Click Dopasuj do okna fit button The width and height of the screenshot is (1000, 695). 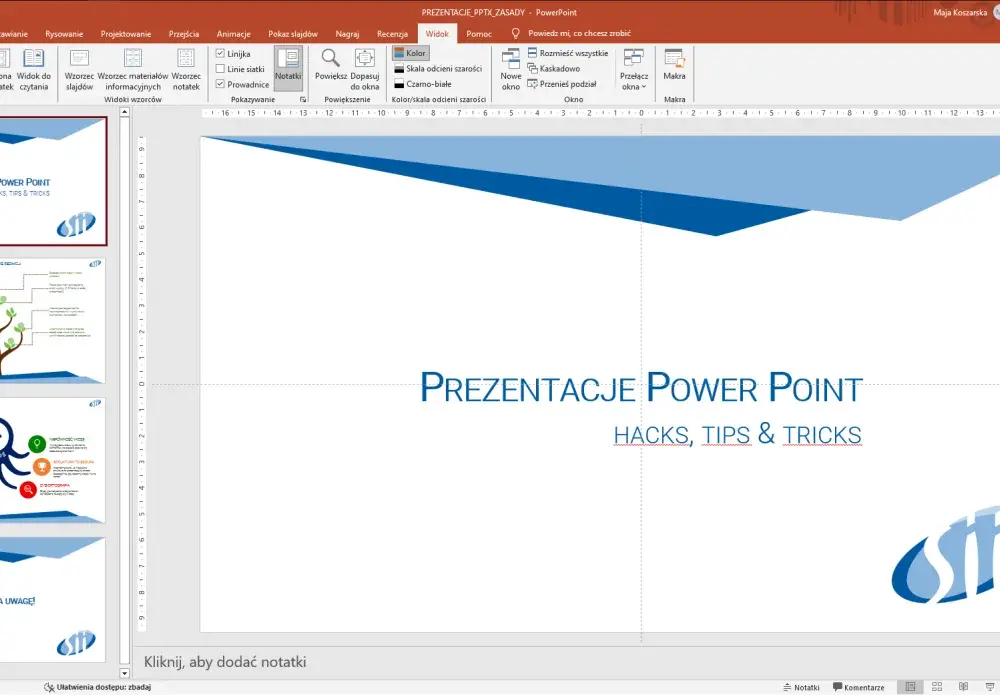[365, 70]
